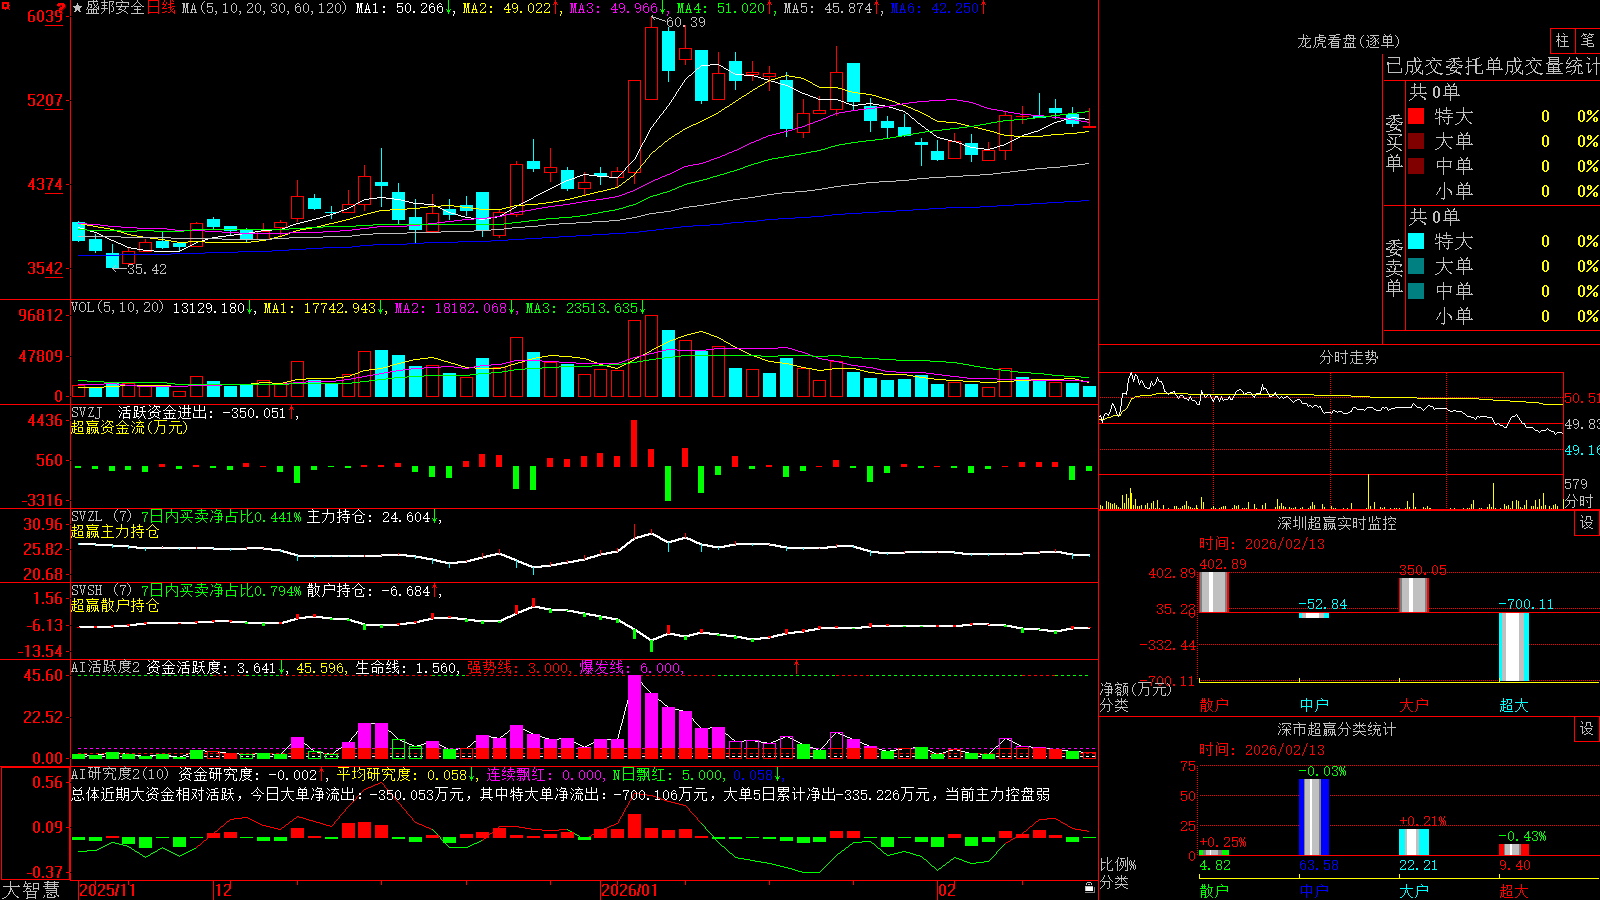The height and width of the screenshot is (900, 1600).
Task: Select the 2026/01 timeline marker
Action: 630,890
